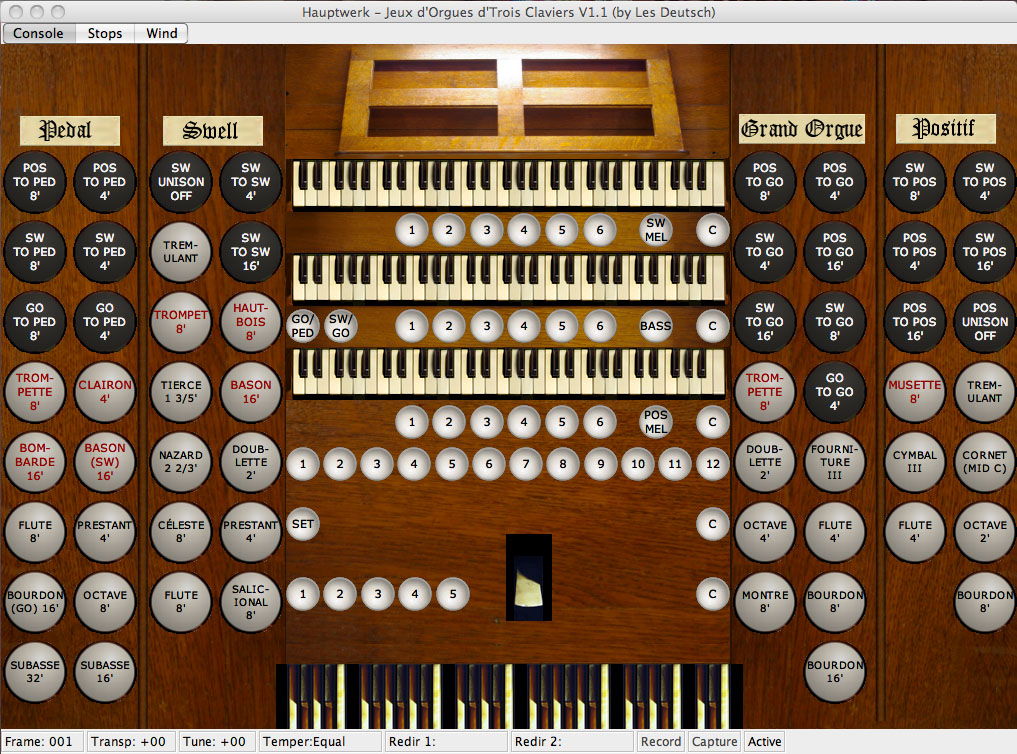Click the Capture button in status bar
This screenshot has width=1017, height=754.
click(x=715, y=742)
